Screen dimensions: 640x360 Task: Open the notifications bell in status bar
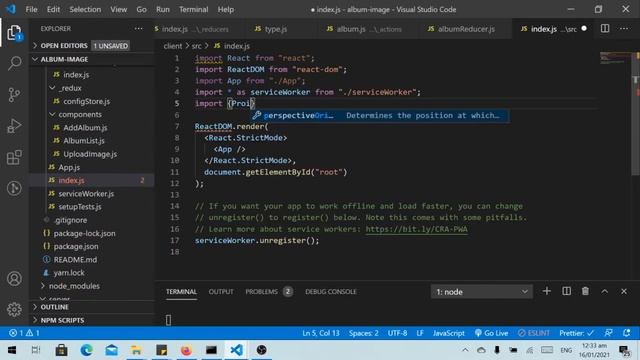[x=627, y=333]
